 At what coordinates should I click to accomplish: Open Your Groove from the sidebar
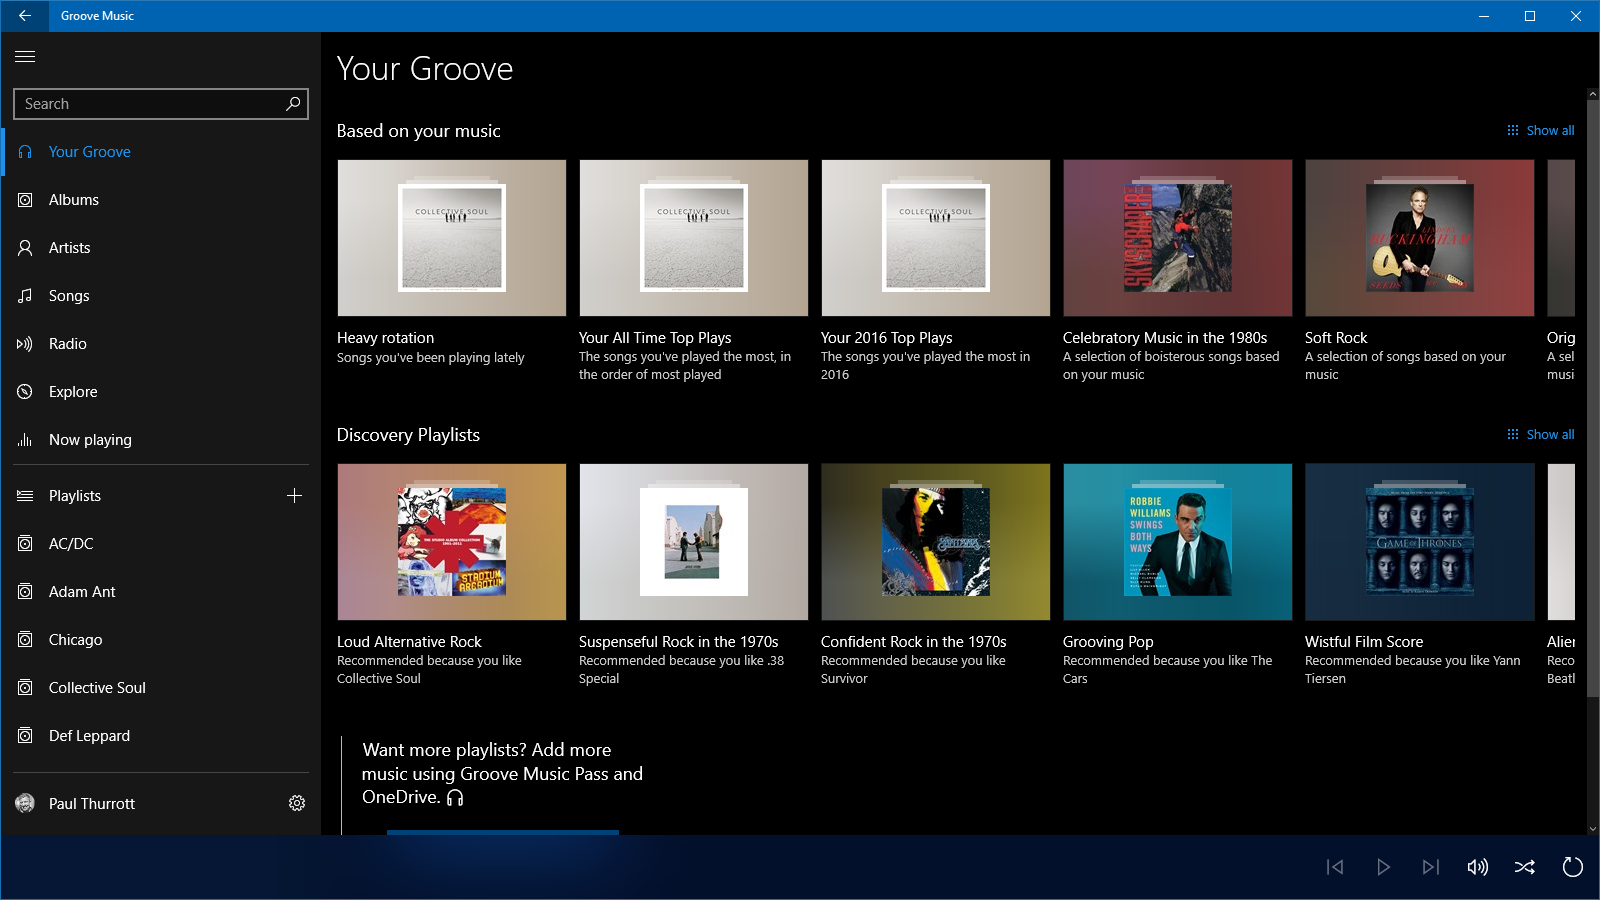point(161,152)
